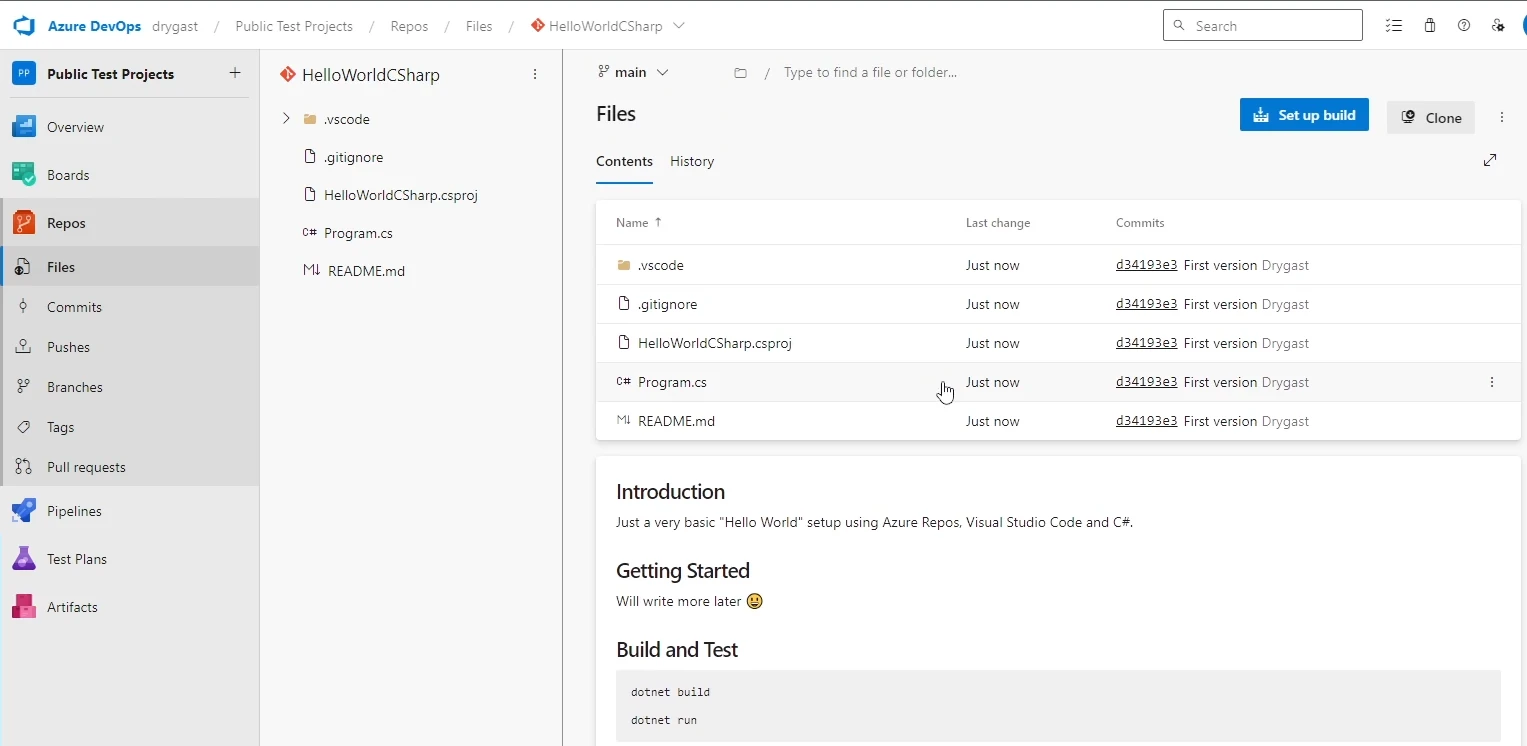Add new item with plus icon

point(235,73)
